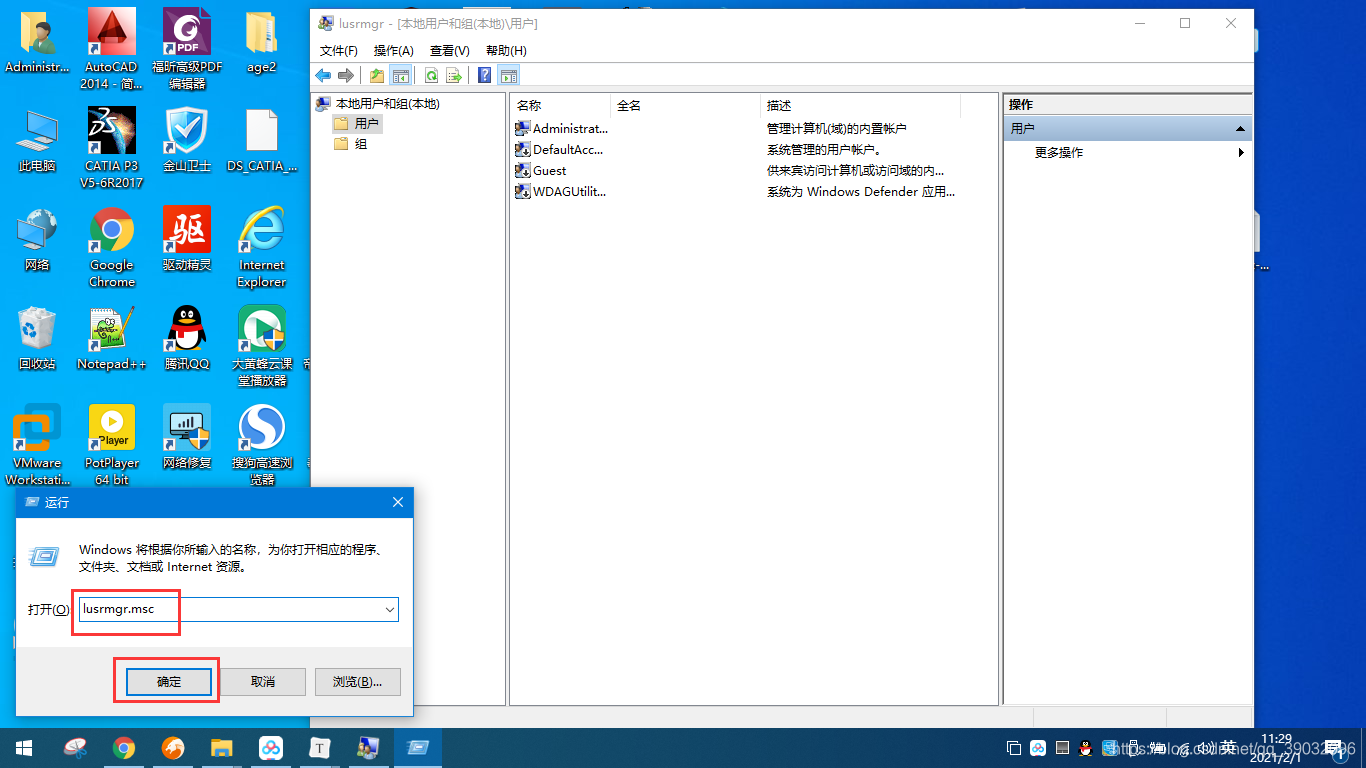Image resolution: width=1366 pixels, height=768 pixels.
Task: Click the 确定 button in the Run dialog
Action: pos(166,681)
